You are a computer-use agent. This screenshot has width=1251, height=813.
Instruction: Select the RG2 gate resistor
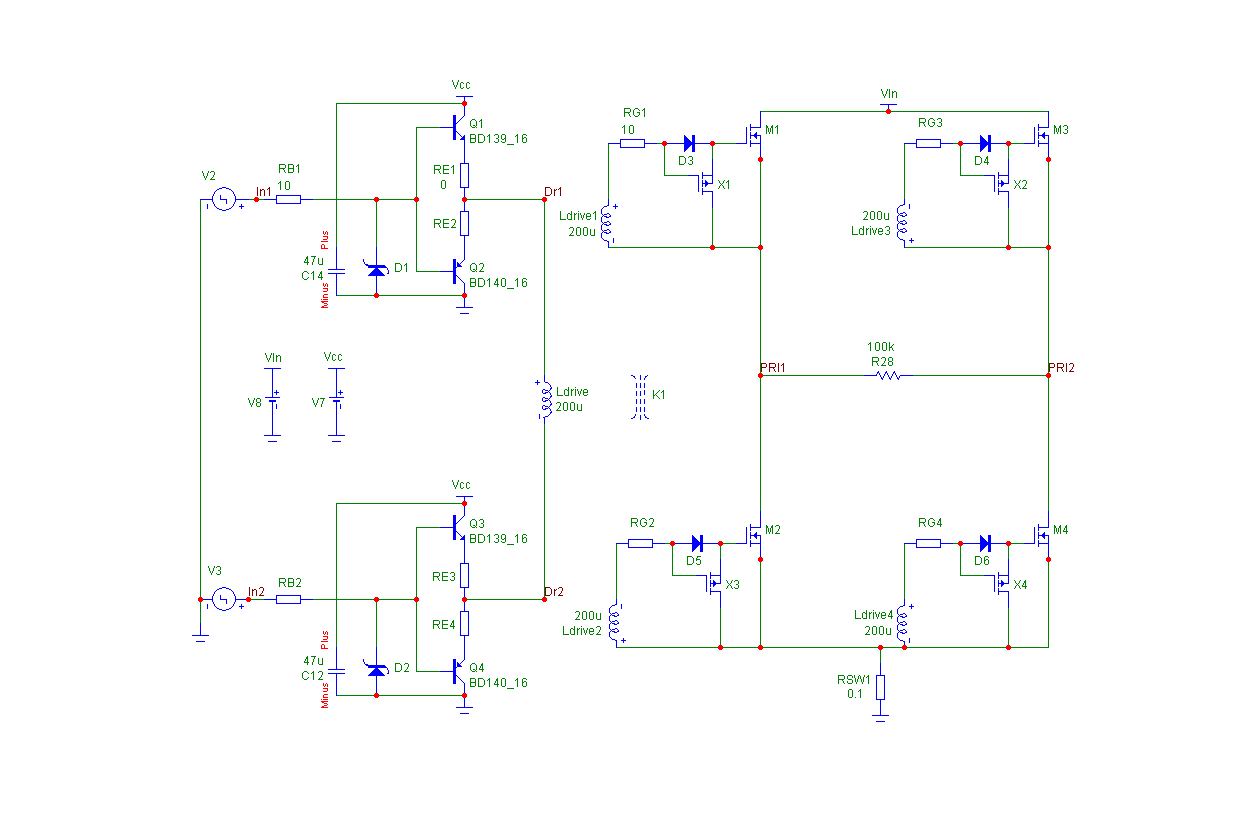coord(640,543)
